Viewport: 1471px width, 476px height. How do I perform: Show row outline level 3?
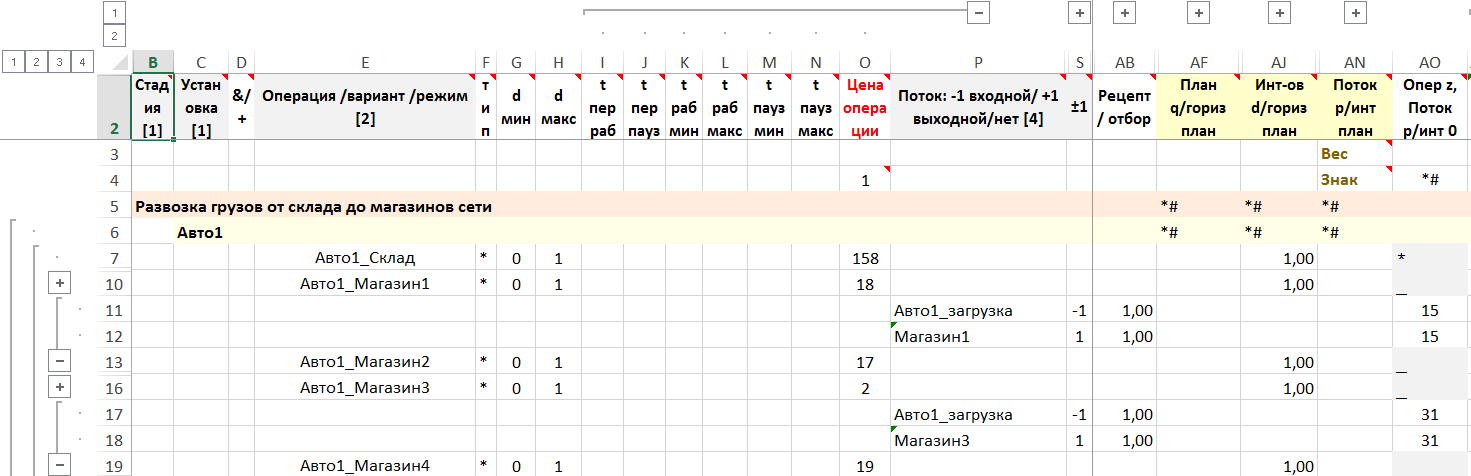point(60,62)
